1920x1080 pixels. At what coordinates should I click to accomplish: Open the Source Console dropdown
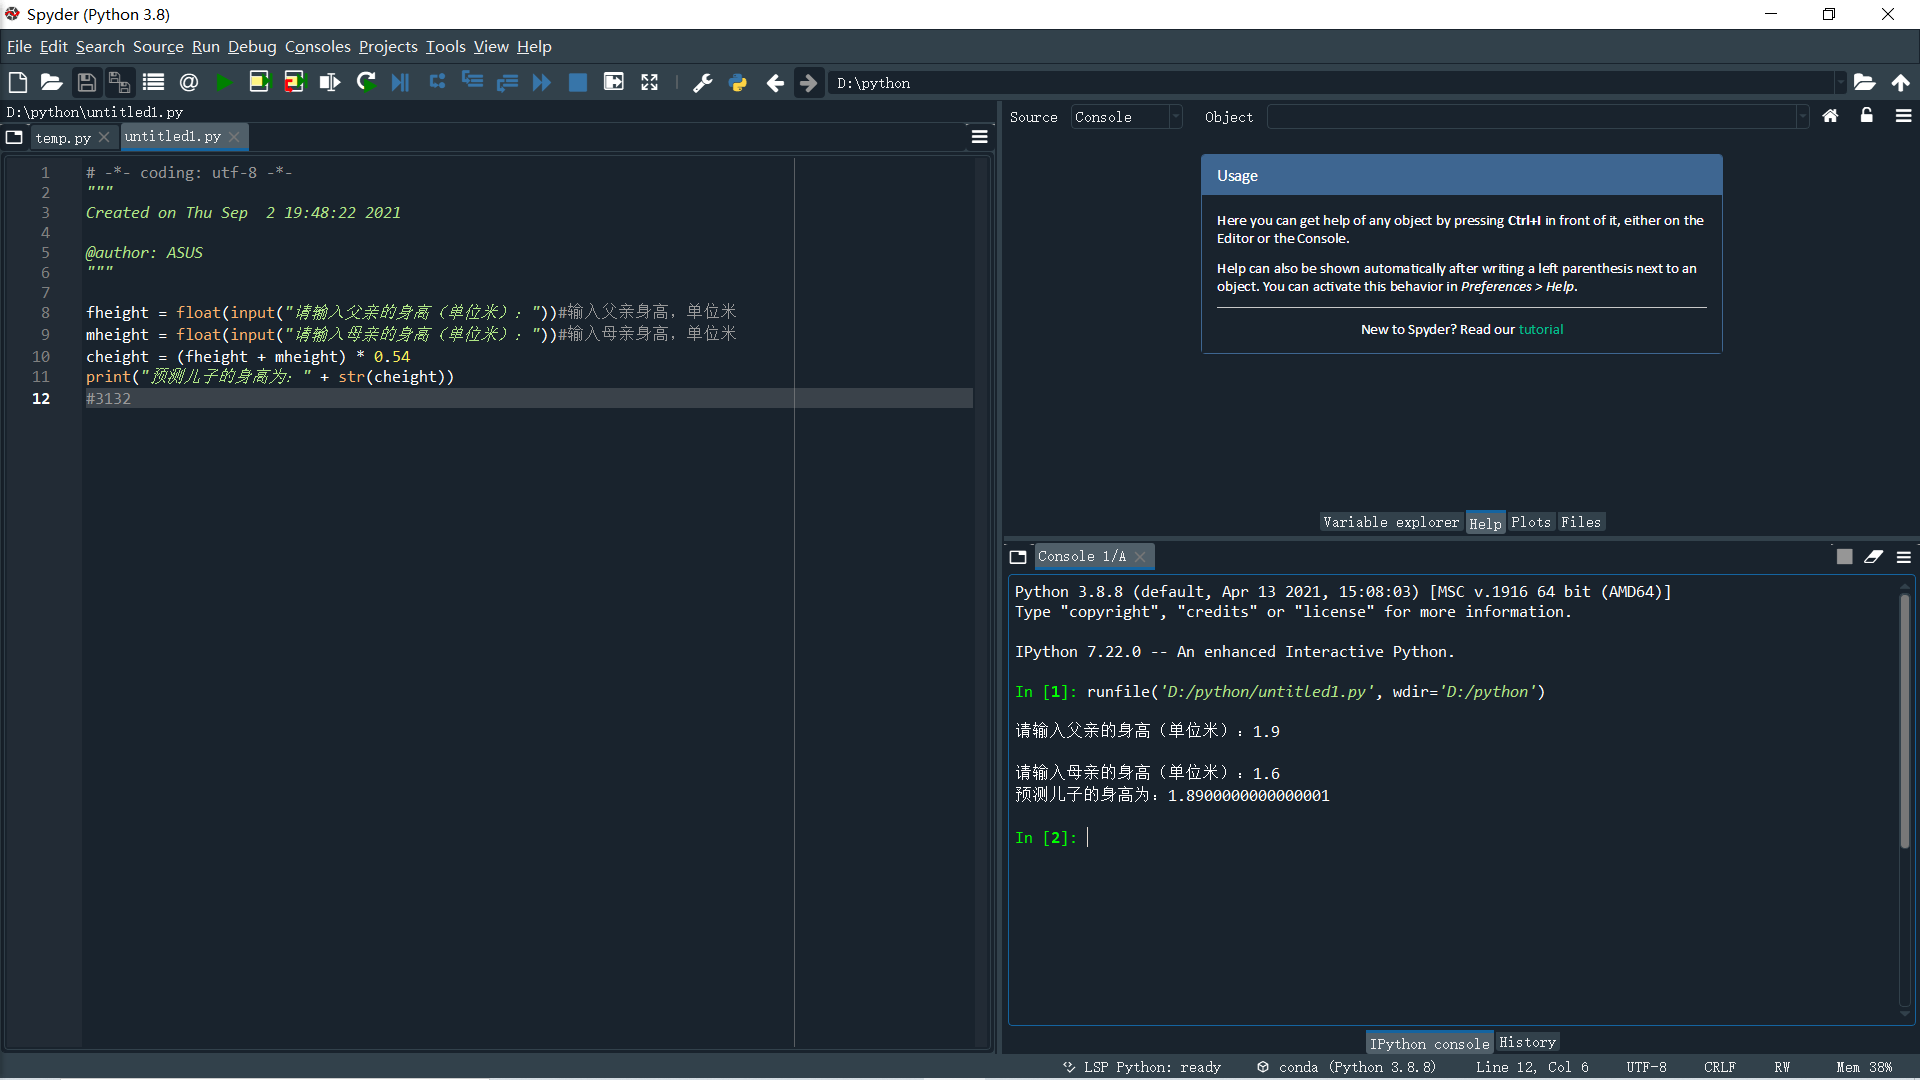pos(1126,117)
